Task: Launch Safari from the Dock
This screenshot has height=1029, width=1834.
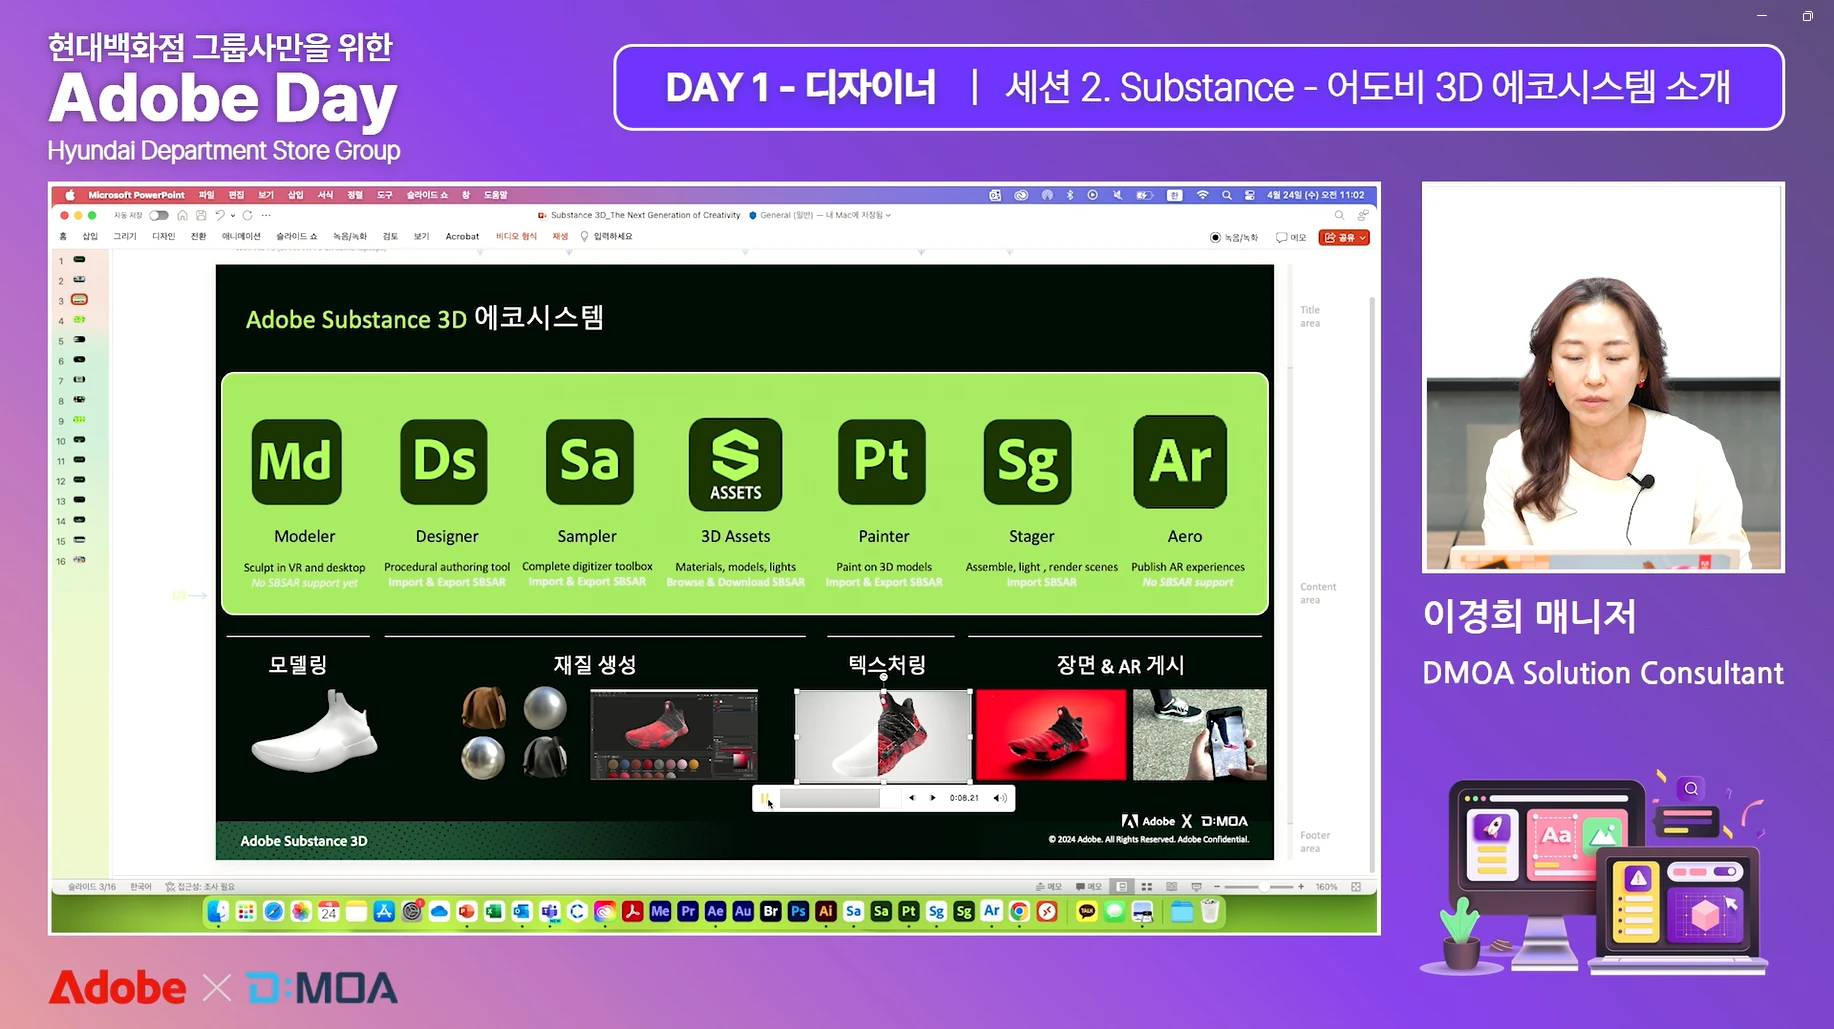Action: click(x=274, y=911)
